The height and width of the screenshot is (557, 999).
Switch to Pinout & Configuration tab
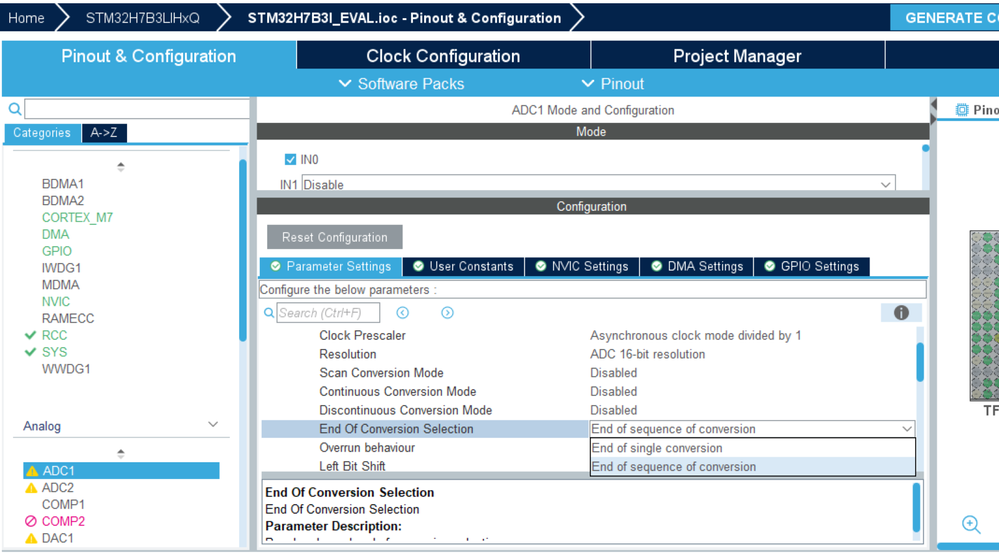click(x=148, y=56)
